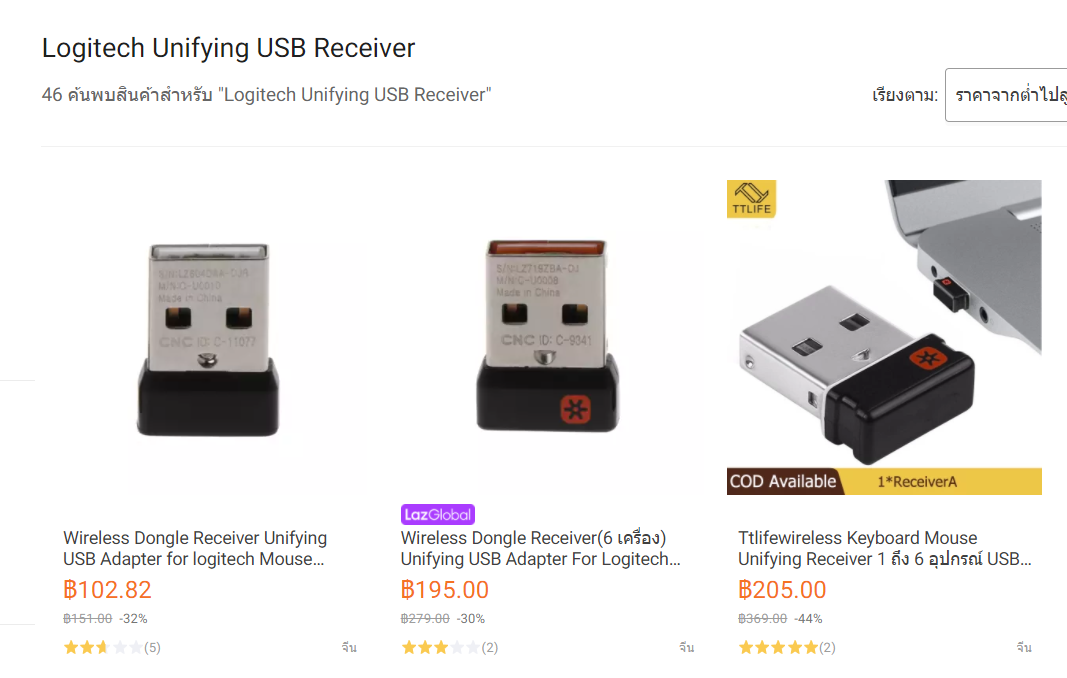1067x678 pixels.
Task: Click the LazGlobal badge
Action: click(x=438, y=515)
